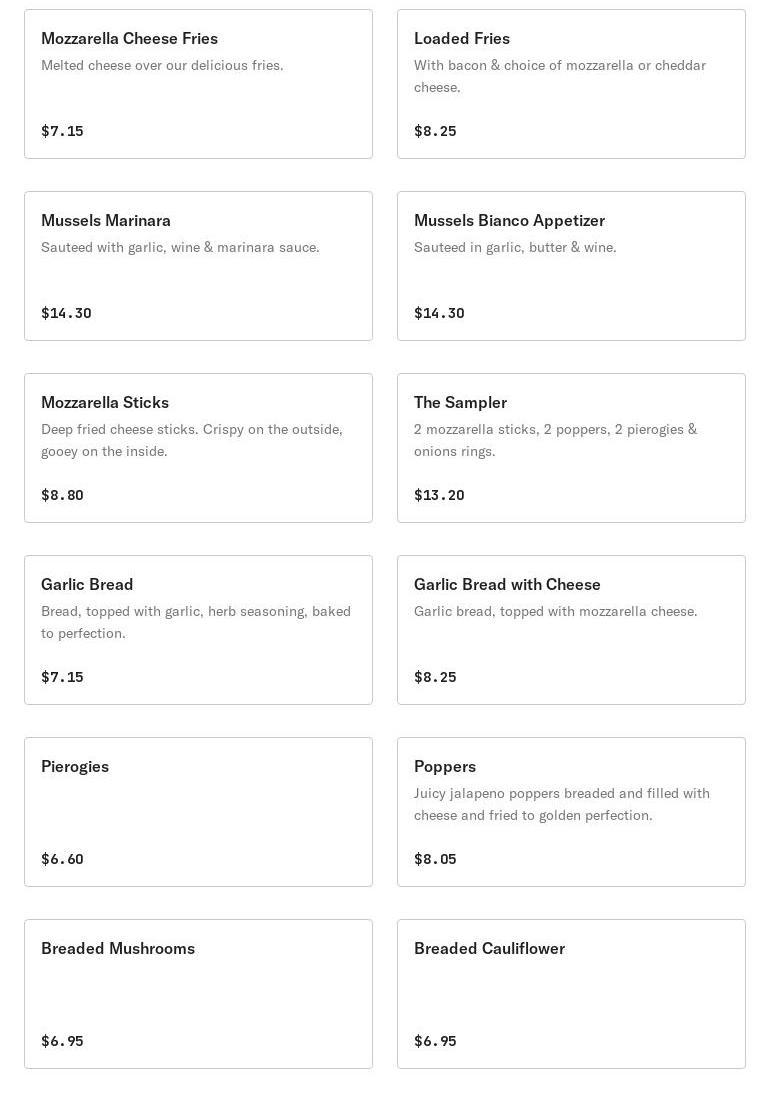Image resolution: width=770 pixels, height=1095 pixels.
Task: Click the $13.20 price on The Sampler
Action: pos(439,495)
